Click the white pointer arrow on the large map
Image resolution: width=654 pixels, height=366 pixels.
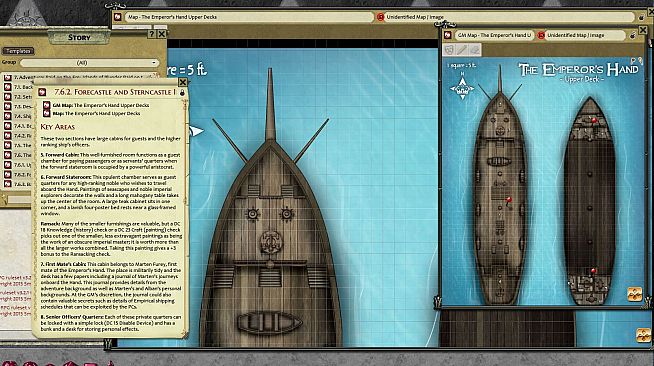click(196, 131)
